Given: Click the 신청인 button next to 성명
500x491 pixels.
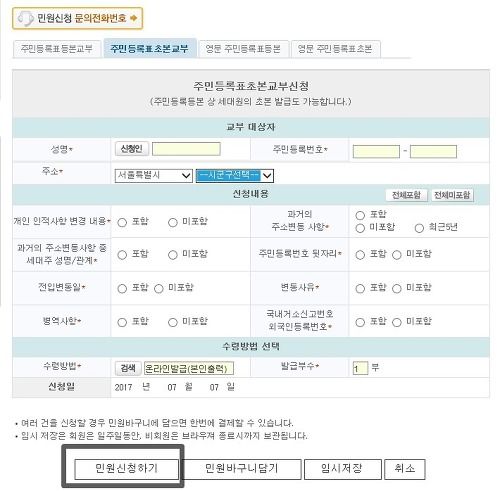Looking at the screenshot, I should tap(131, 149).
